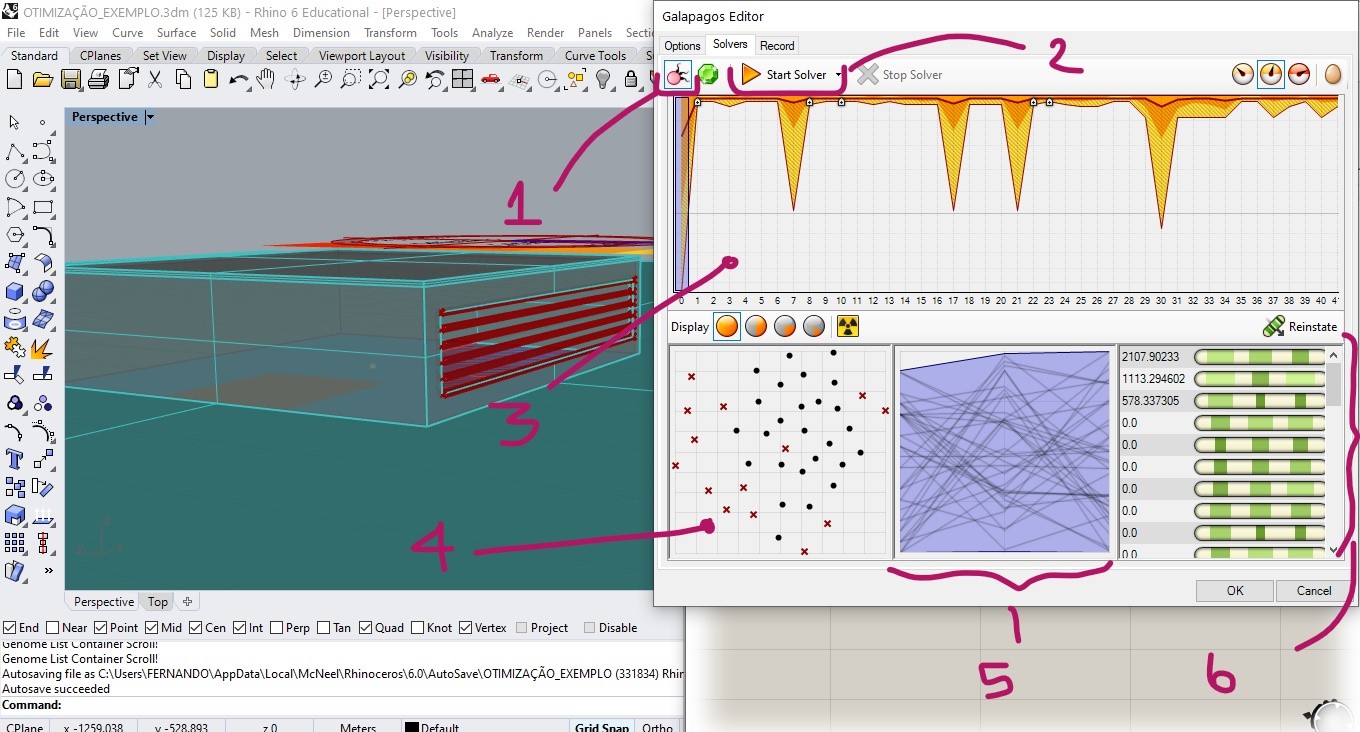Click the radiation hazard display icon

click(847, 327)
